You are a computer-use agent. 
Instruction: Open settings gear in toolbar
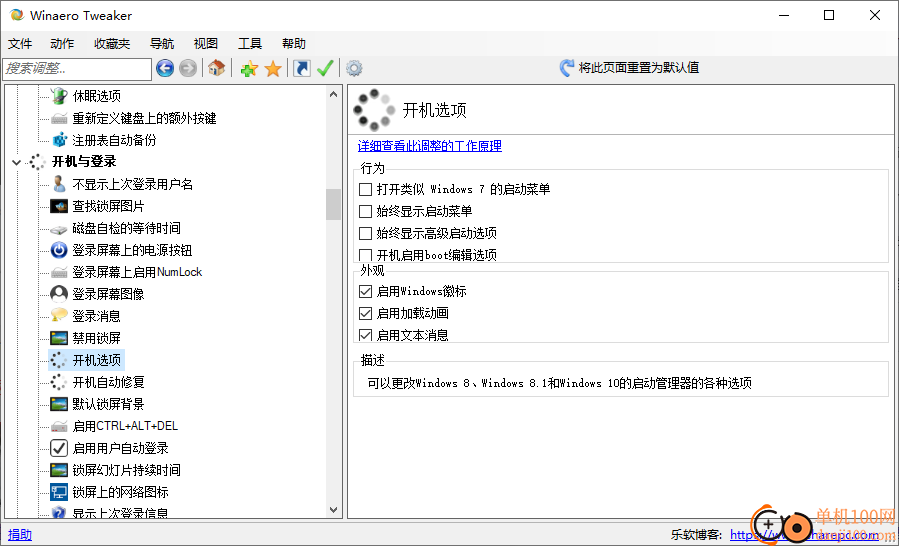pos(354,69)
